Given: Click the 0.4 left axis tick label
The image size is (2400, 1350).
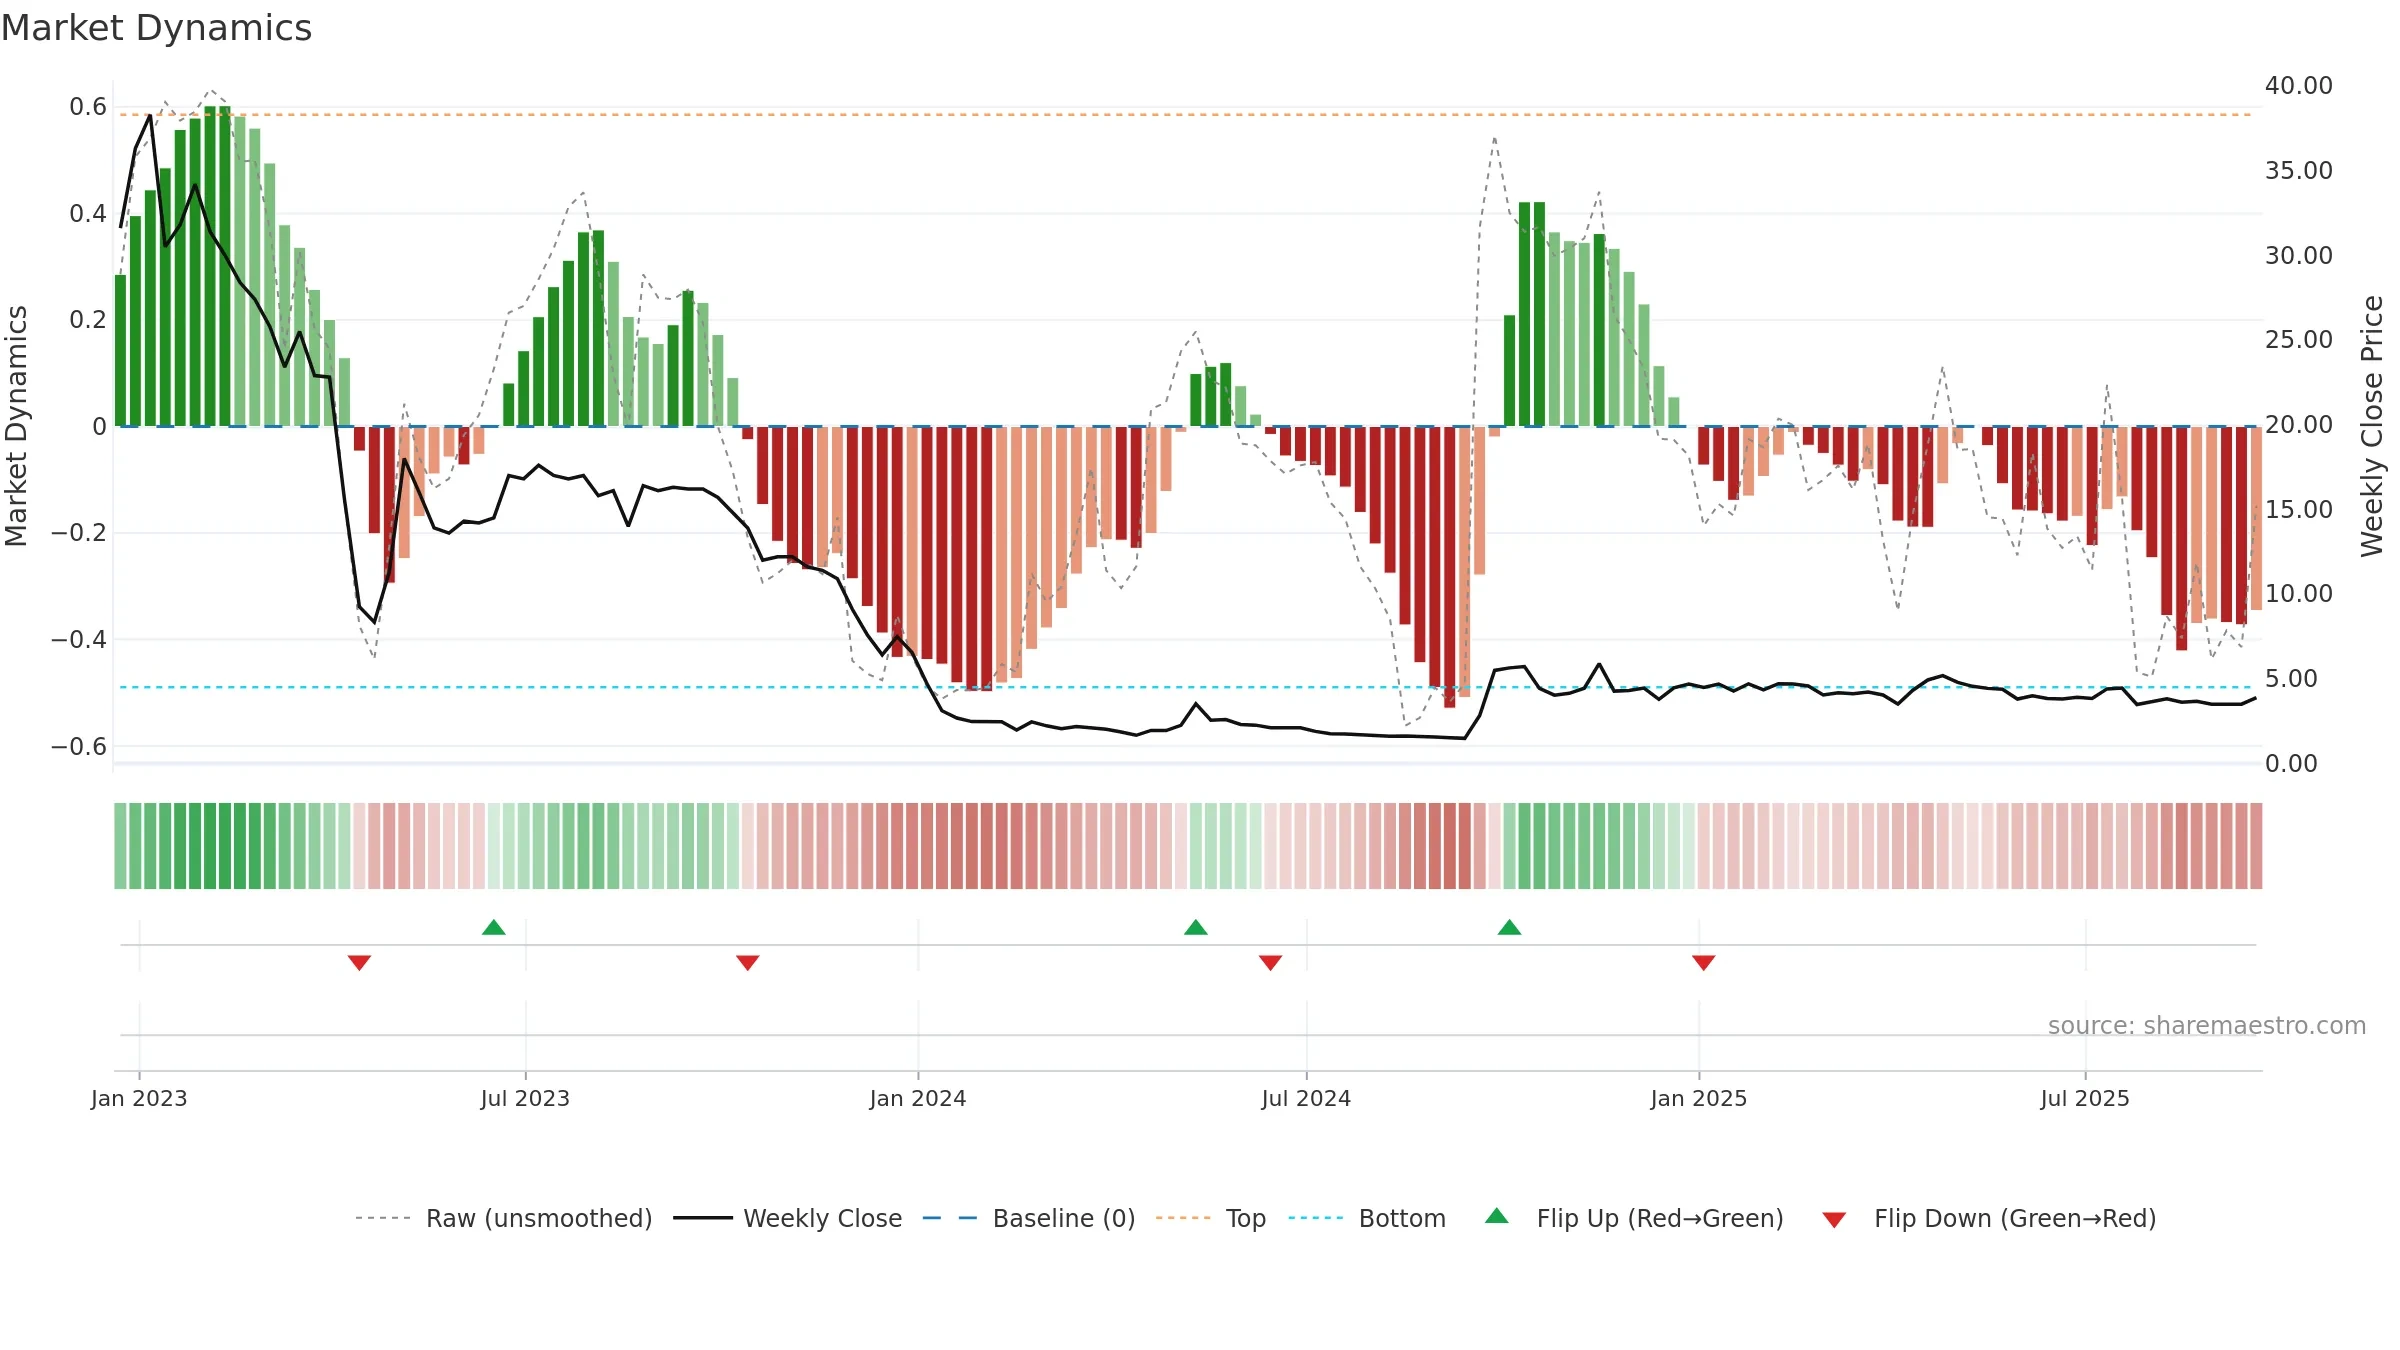Looking at the screenshot, I should [88, 213].
